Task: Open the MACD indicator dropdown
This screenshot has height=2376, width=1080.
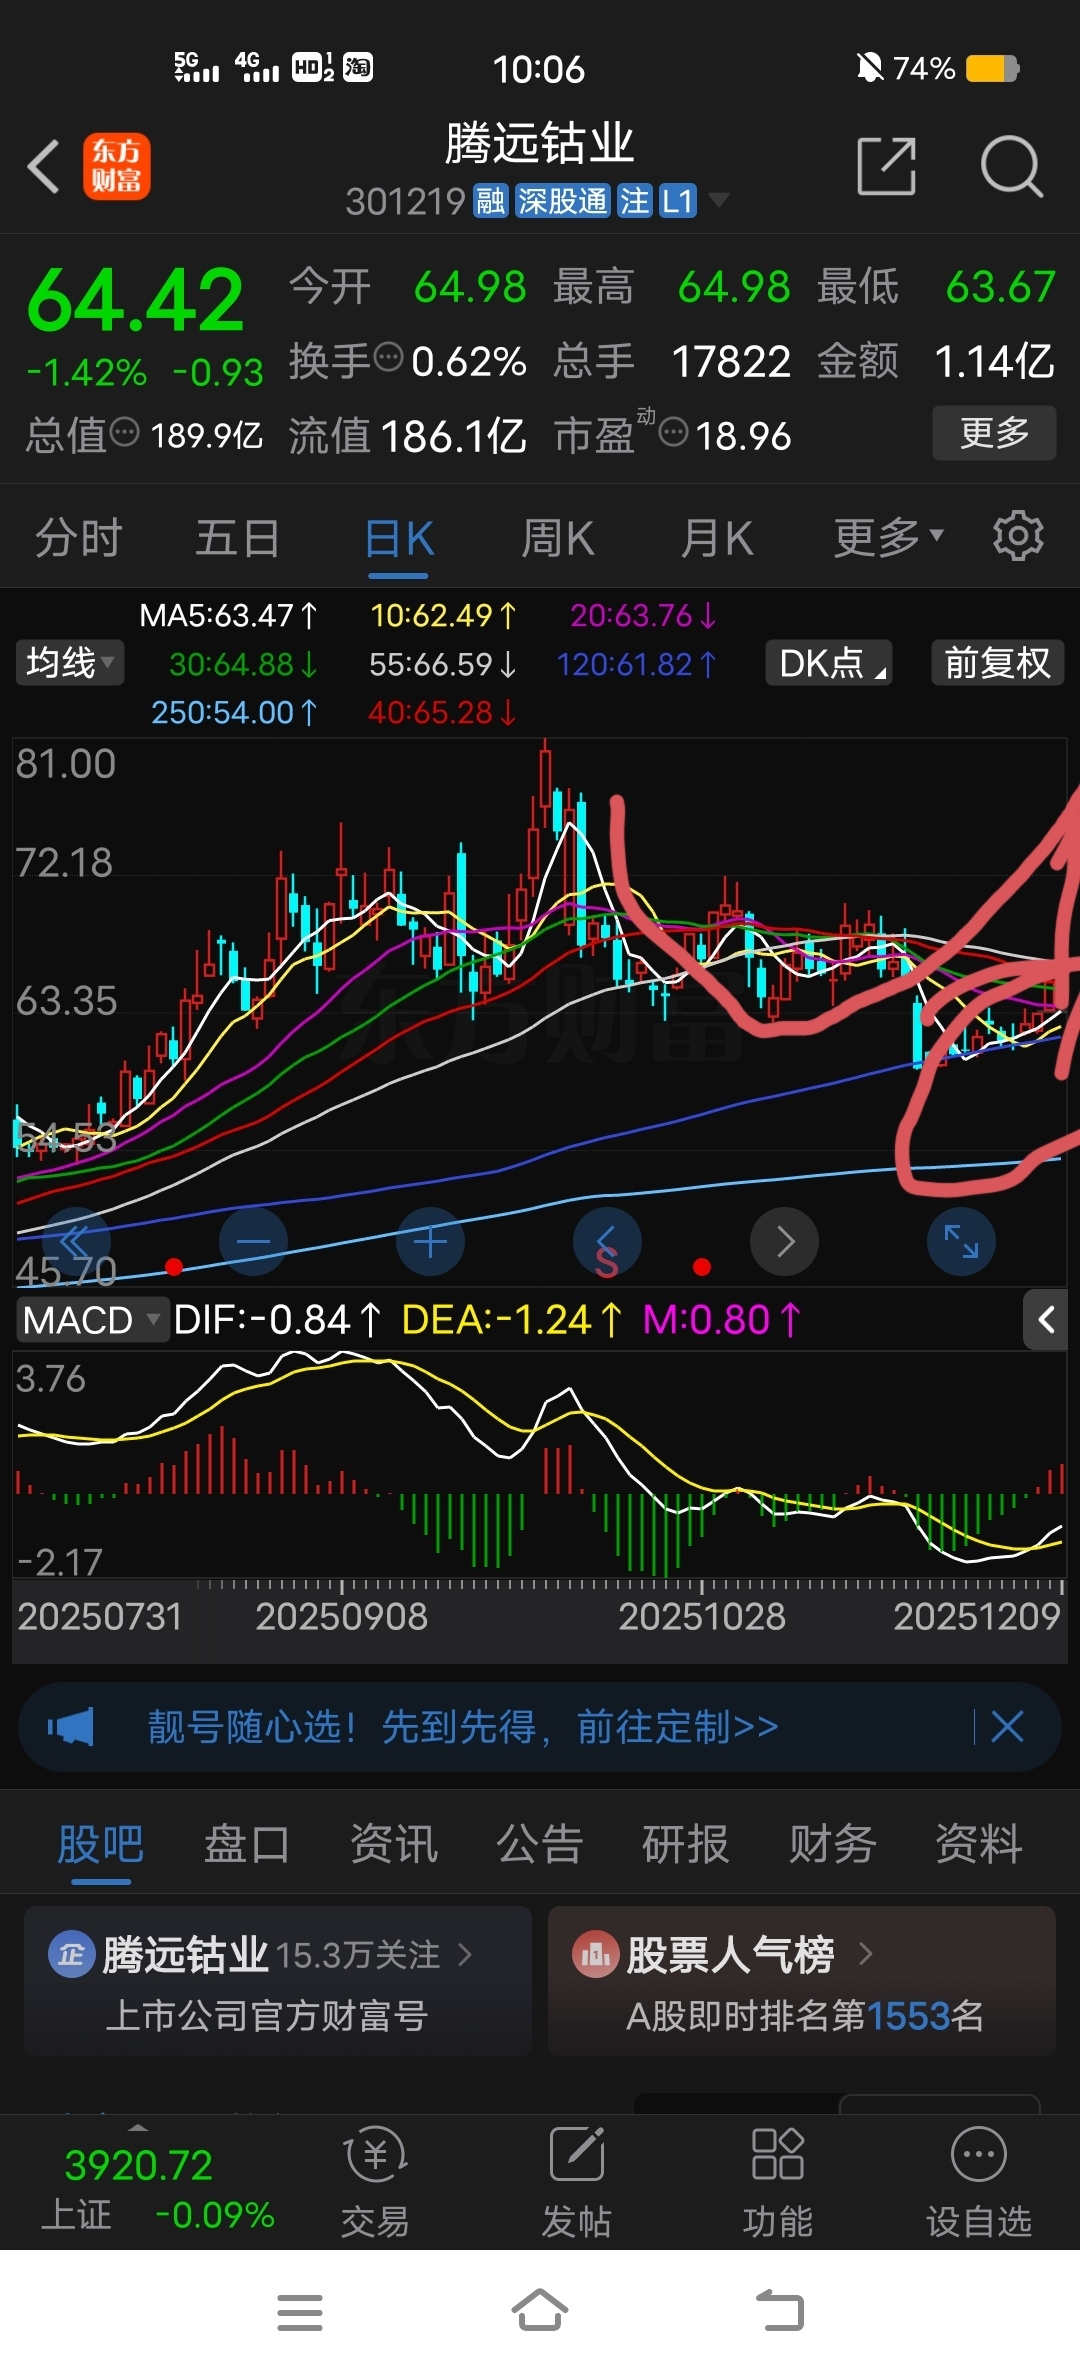Action: click(x=91, y=1320)
